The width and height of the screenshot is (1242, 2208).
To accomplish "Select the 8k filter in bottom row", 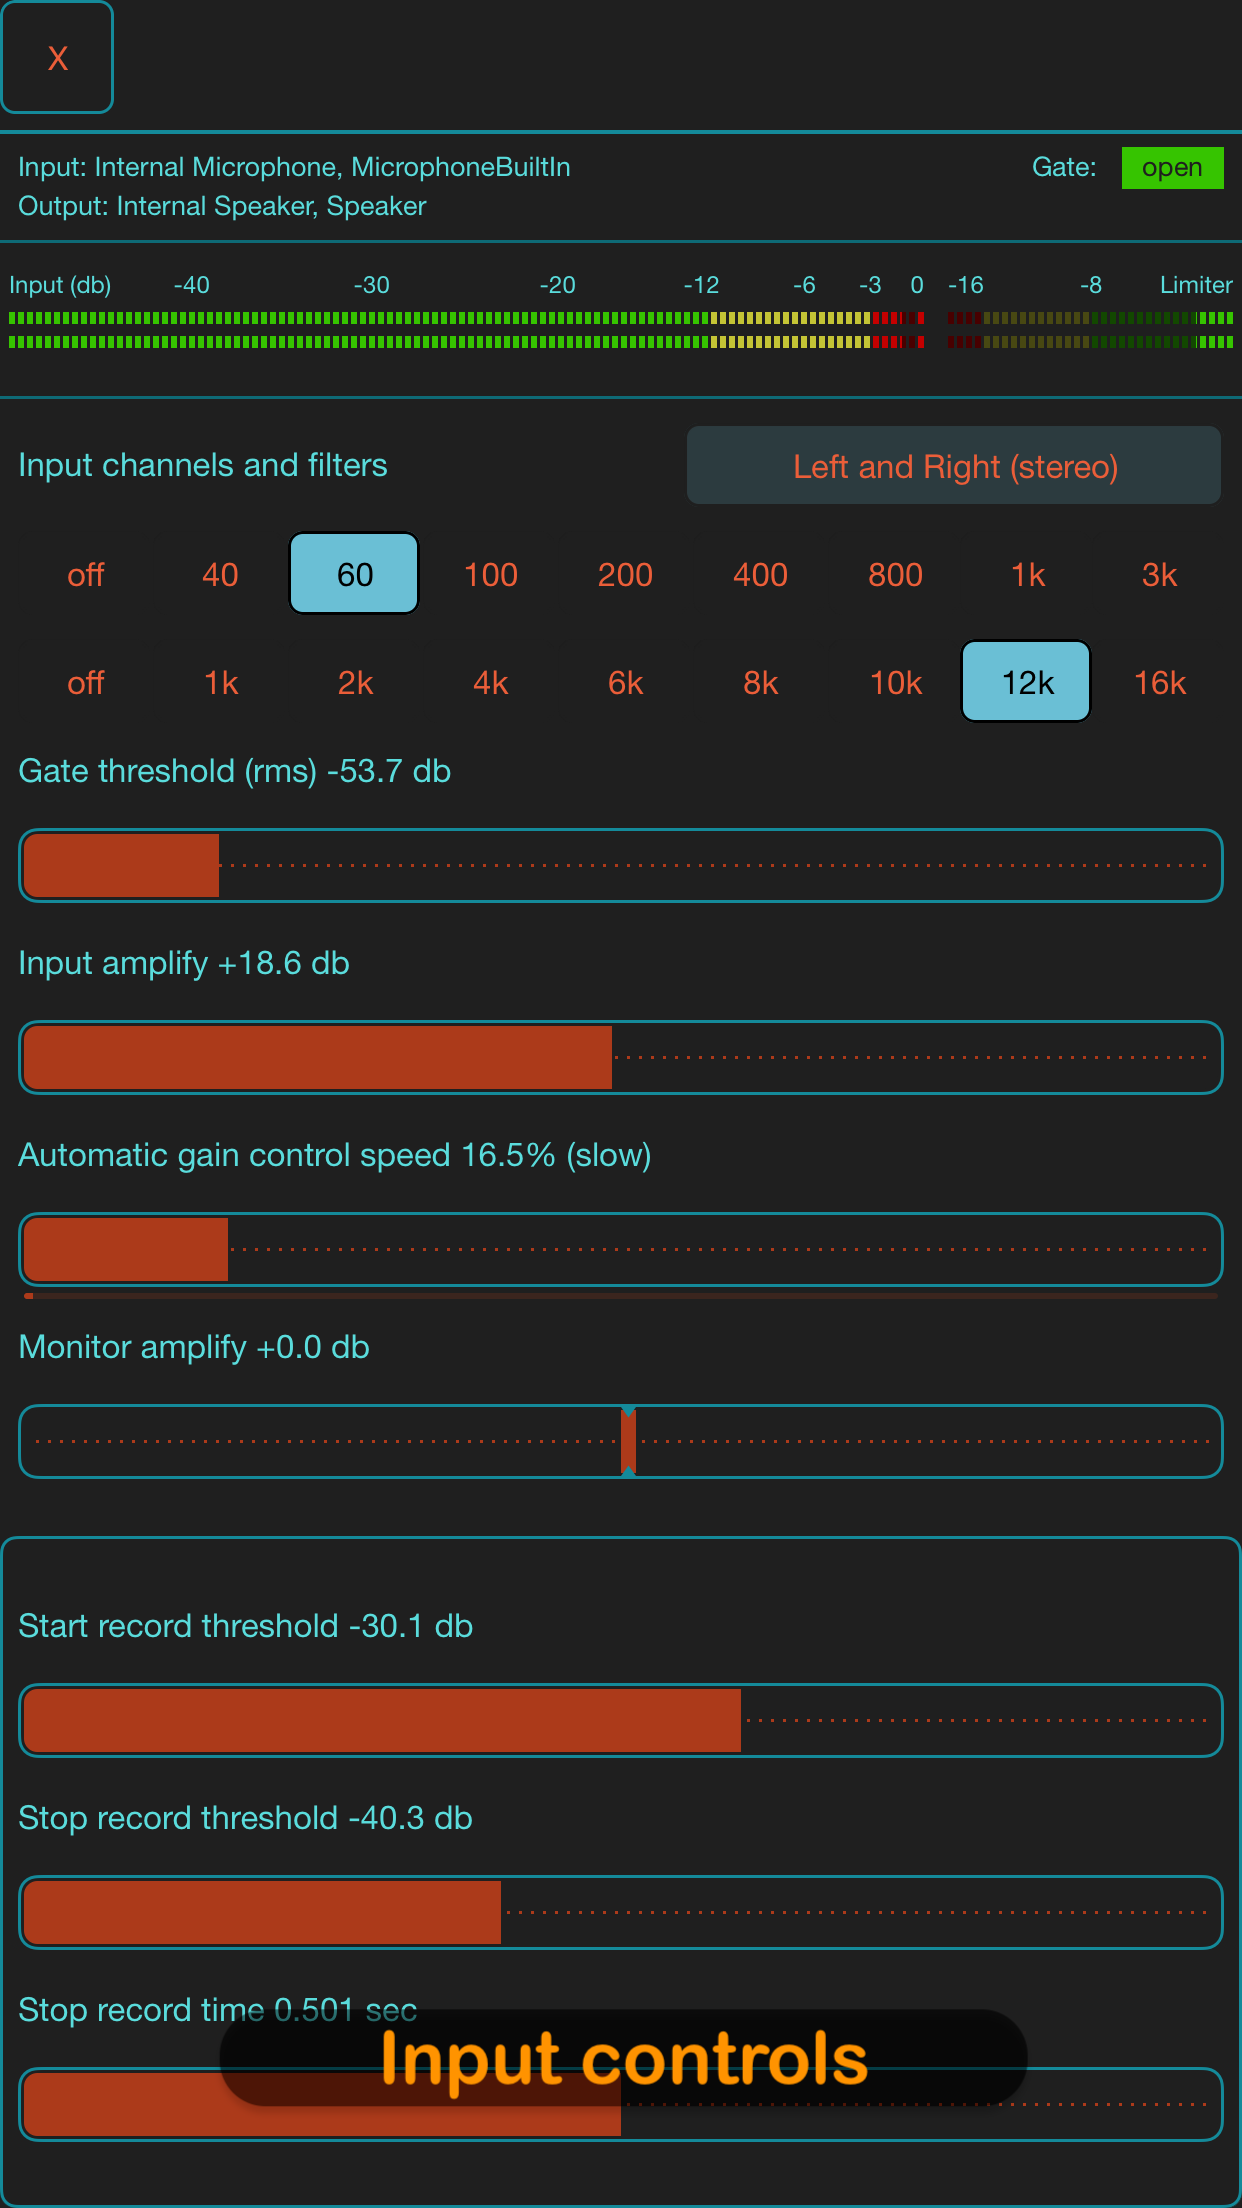I will point(759,682).
